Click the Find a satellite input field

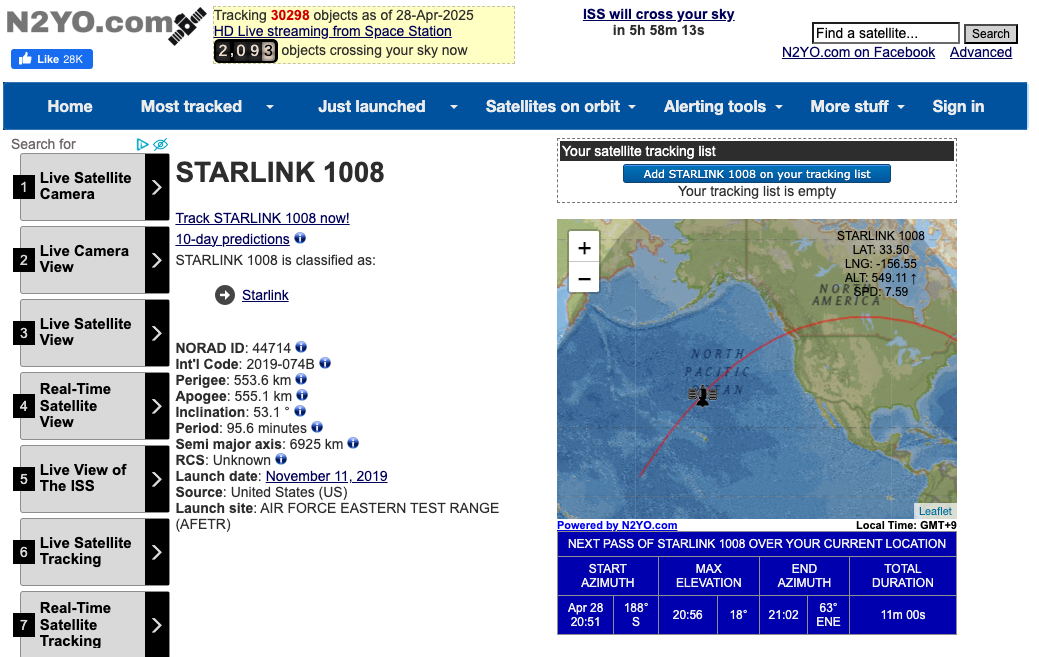pyautogui.click(x=885, y=33)
